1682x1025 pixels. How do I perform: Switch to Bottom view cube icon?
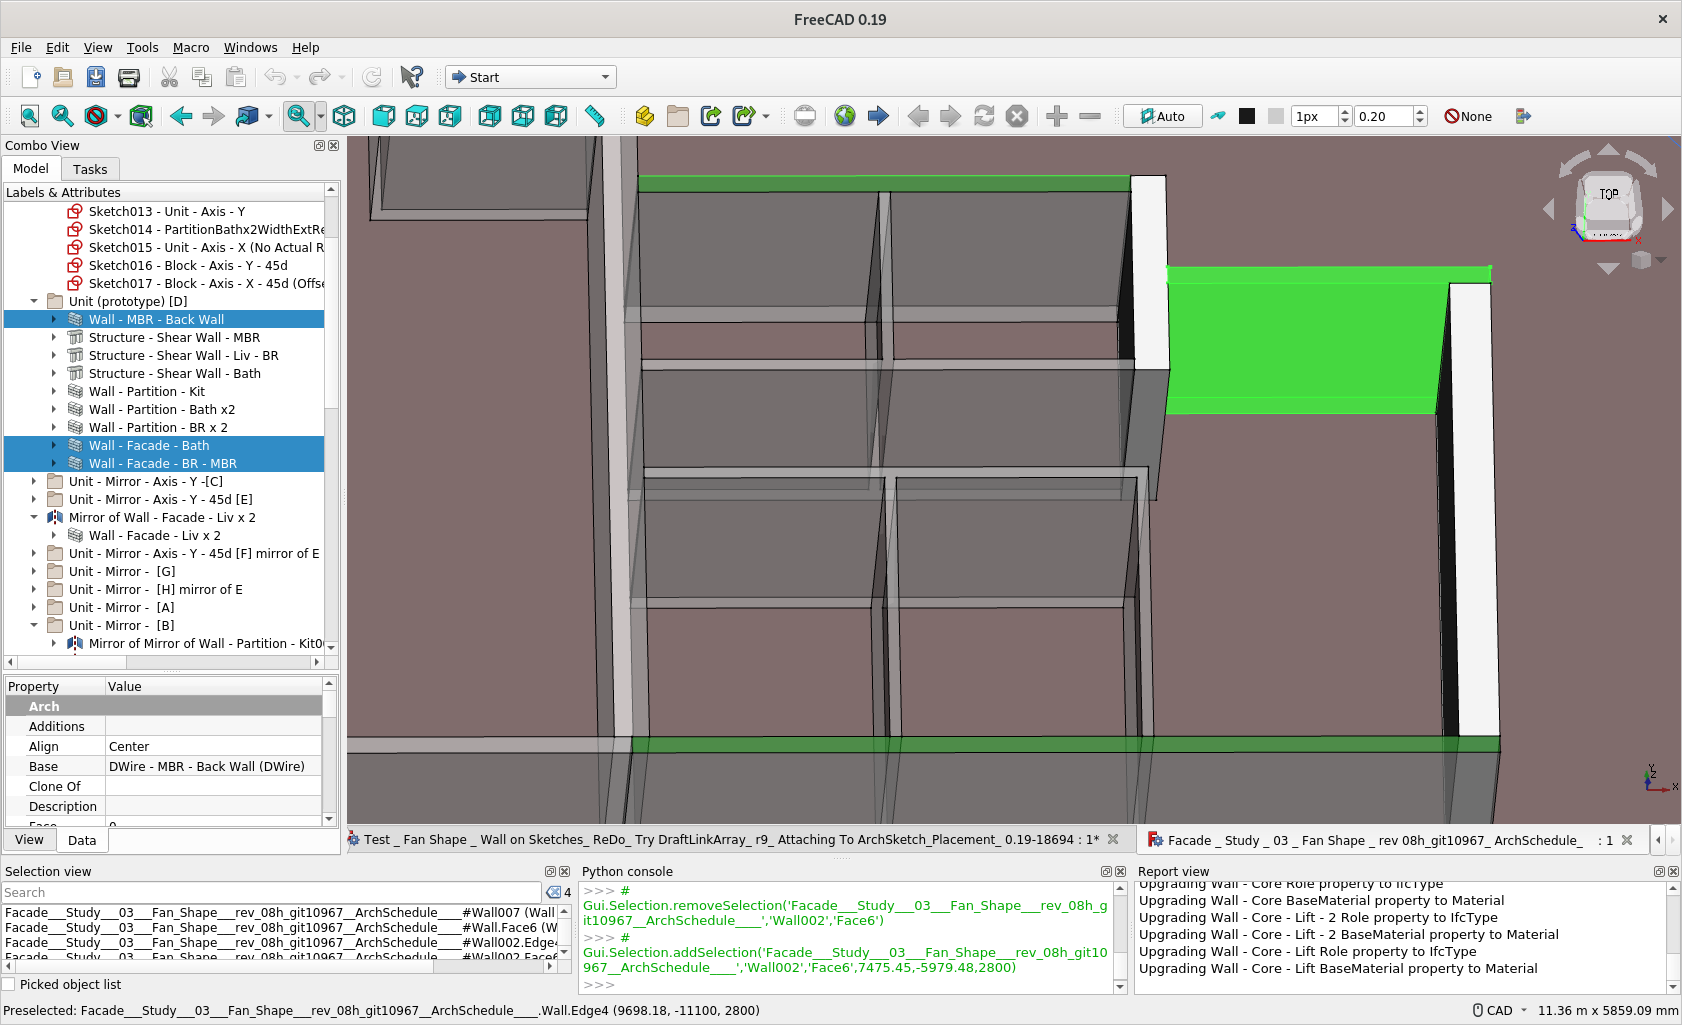click(x=523, y=116)
